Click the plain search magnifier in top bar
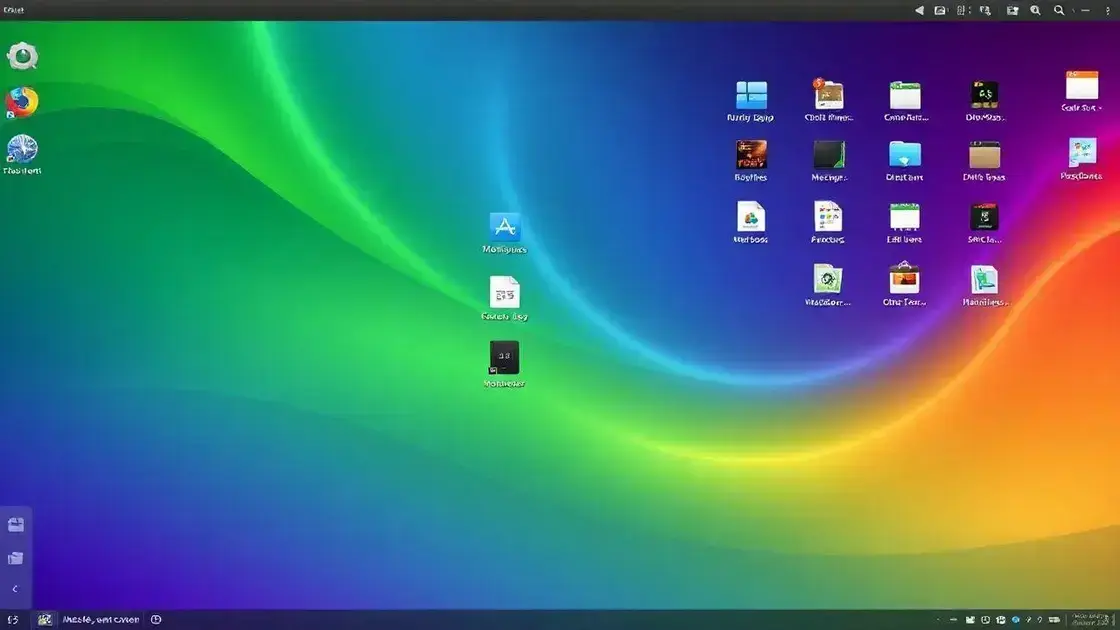The height and width of the screenshot is (630, 1120). tap(1059, 10)
